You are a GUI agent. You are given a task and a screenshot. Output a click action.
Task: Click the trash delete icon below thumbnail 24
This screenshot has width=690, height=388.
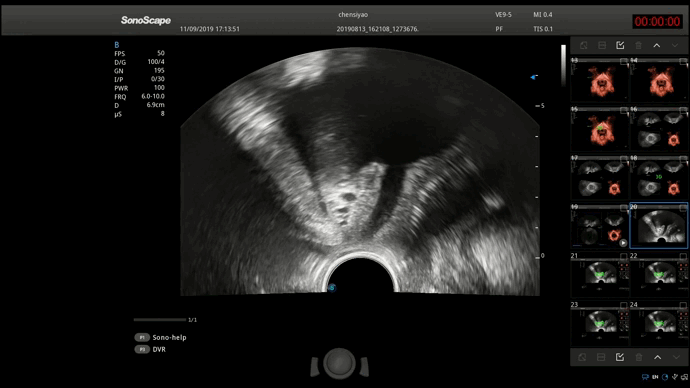[x=639, y=357]
